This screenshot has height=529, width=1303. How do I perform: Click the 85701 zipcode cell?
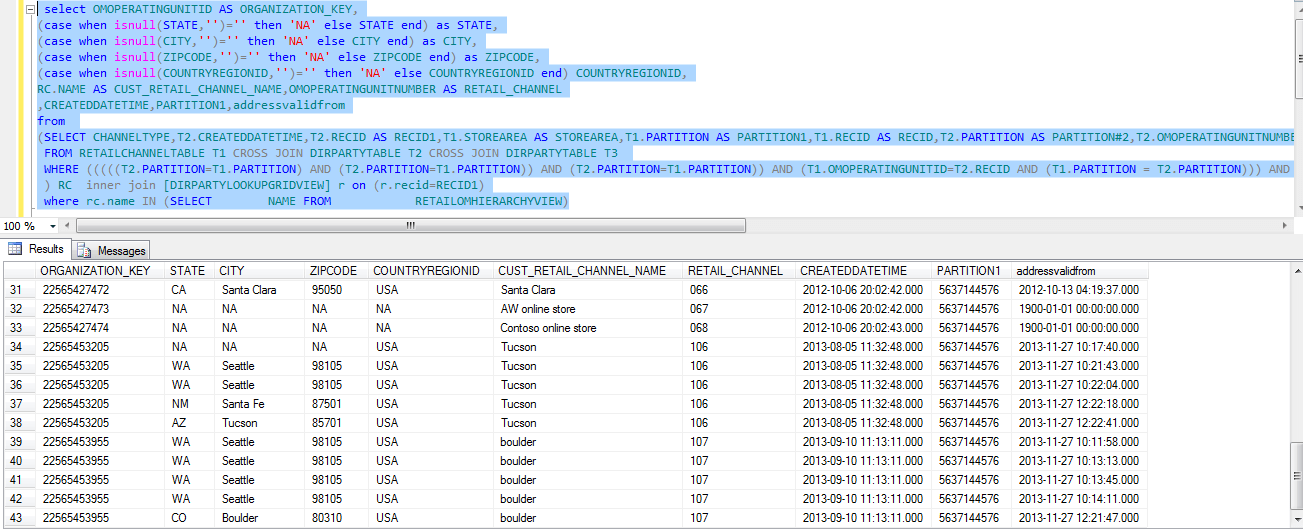(336, 423)
